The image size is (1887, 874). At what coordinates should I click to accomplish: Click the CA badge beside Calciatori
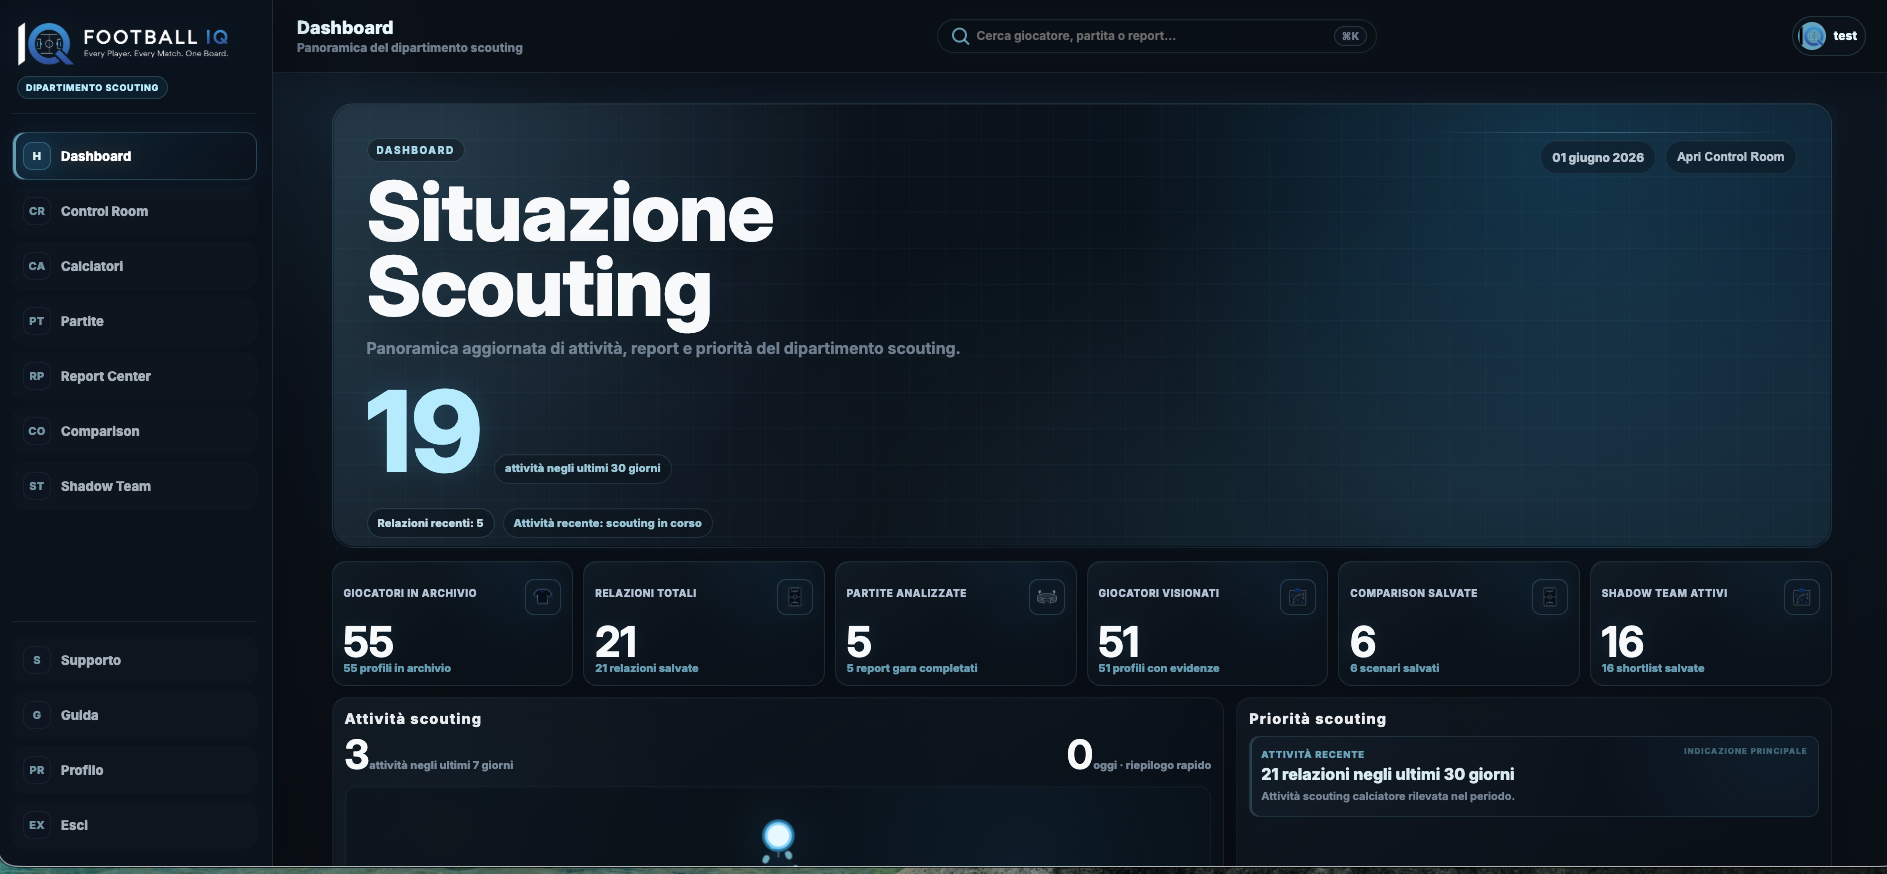point(37,266)
